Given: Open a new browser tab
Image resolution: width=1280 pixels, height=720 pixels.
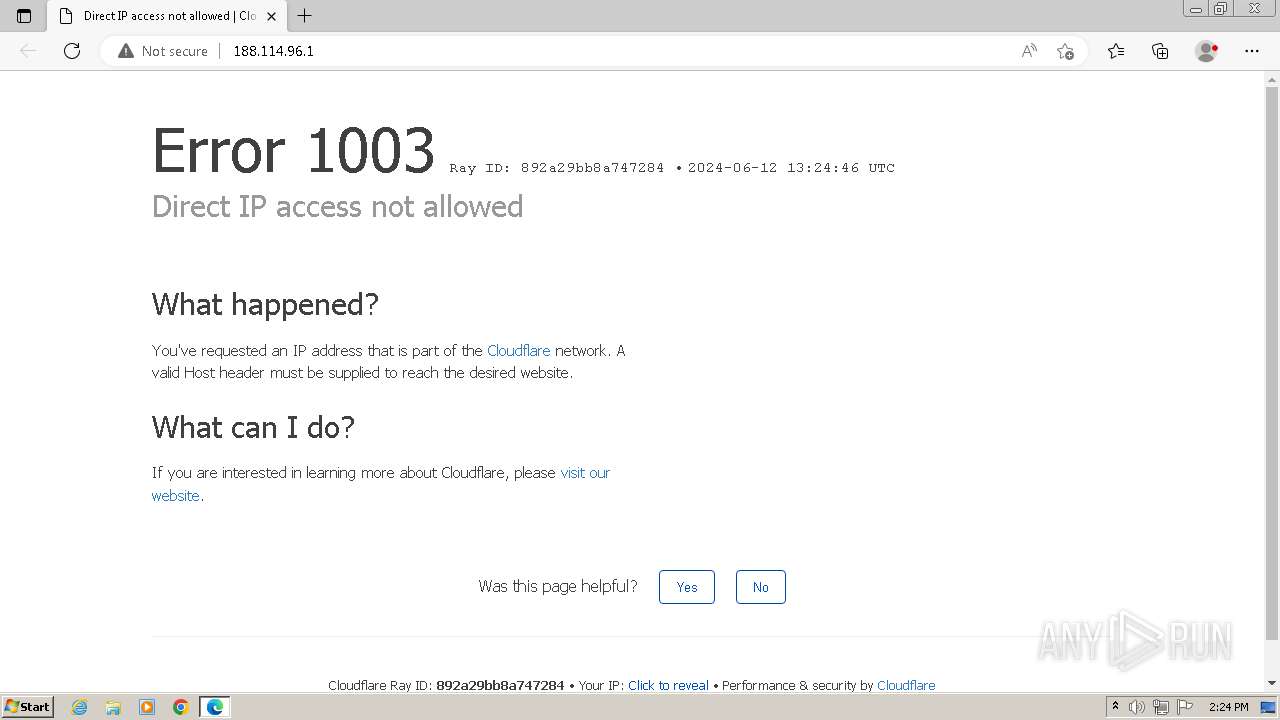Looking at the screenshot, I should point(305,16).
